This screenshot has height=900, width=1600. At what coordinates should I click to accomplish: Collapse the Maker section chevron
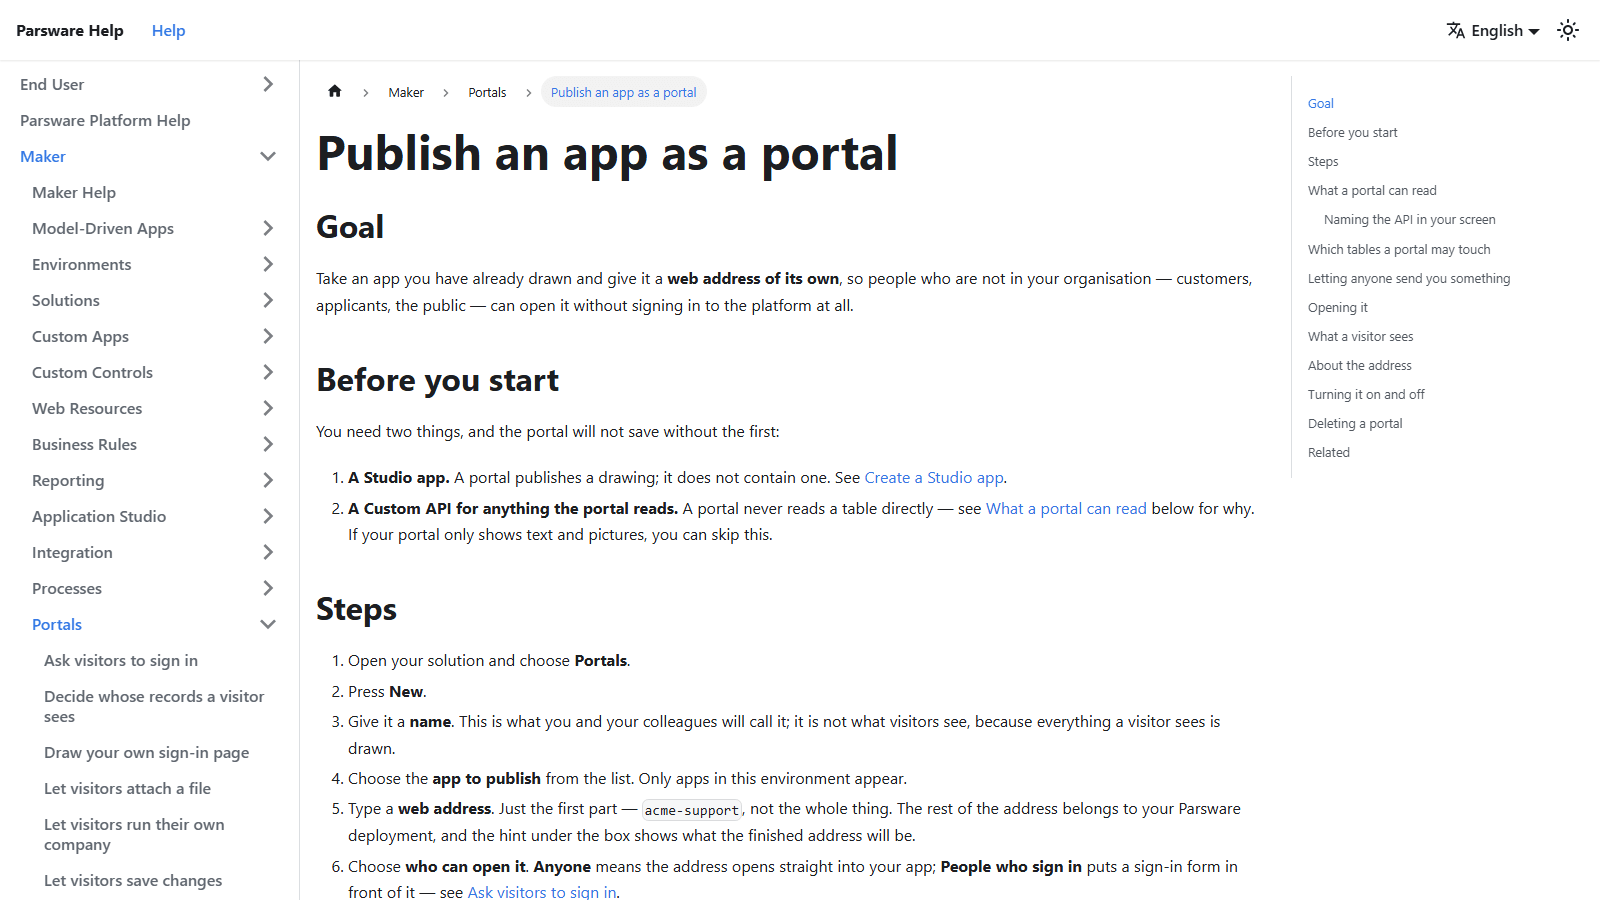(268, 156)
